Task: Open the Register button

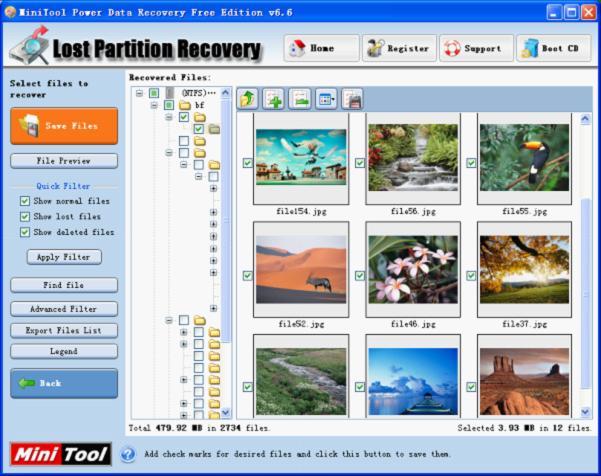Action: (399, 48)
